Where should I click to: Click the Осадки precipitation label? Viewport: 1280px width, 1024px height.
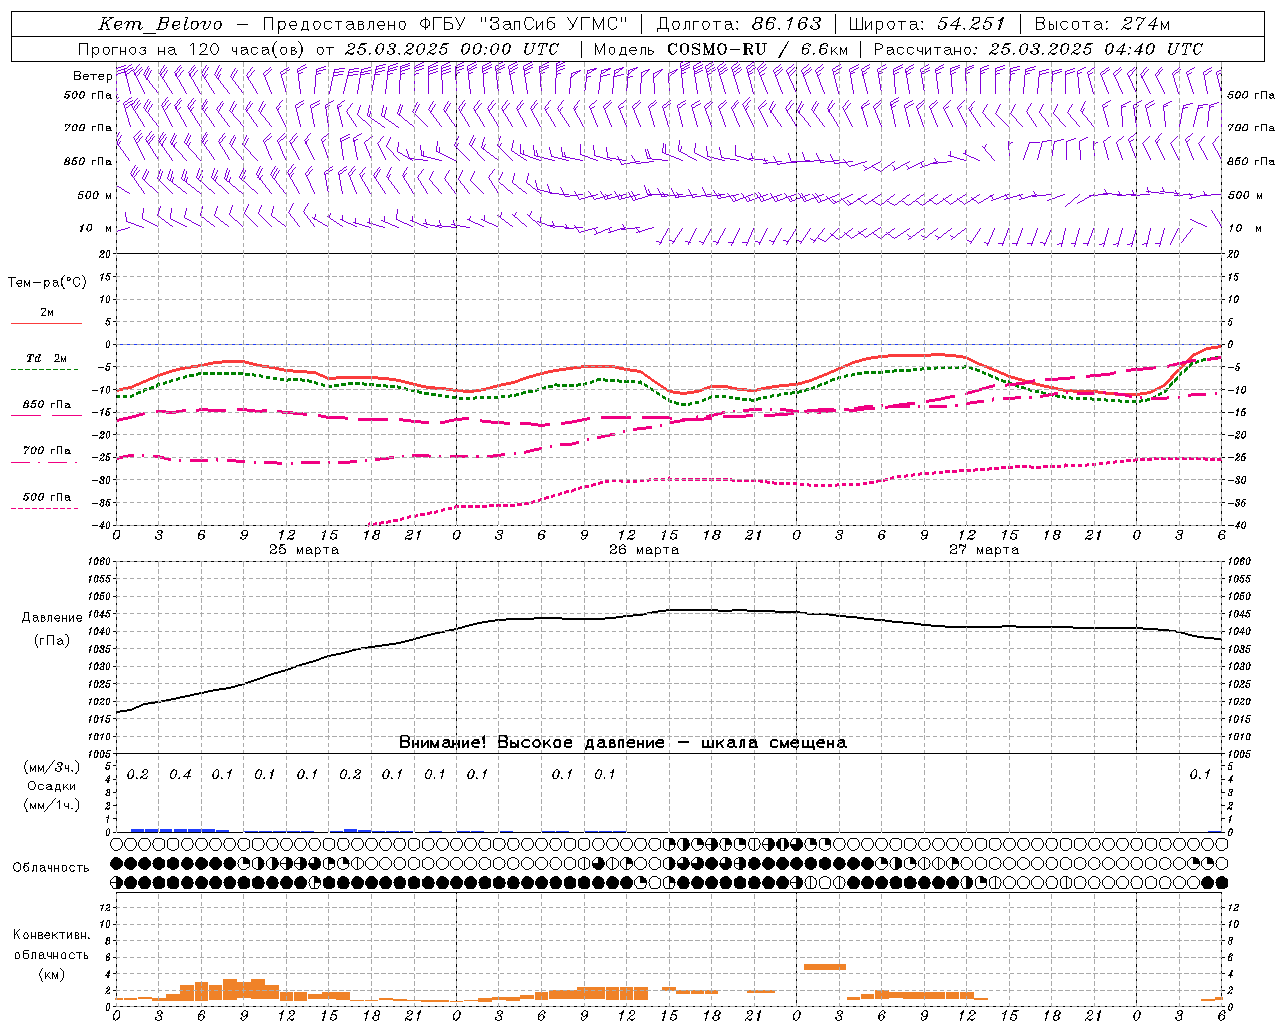click(52, 786)
